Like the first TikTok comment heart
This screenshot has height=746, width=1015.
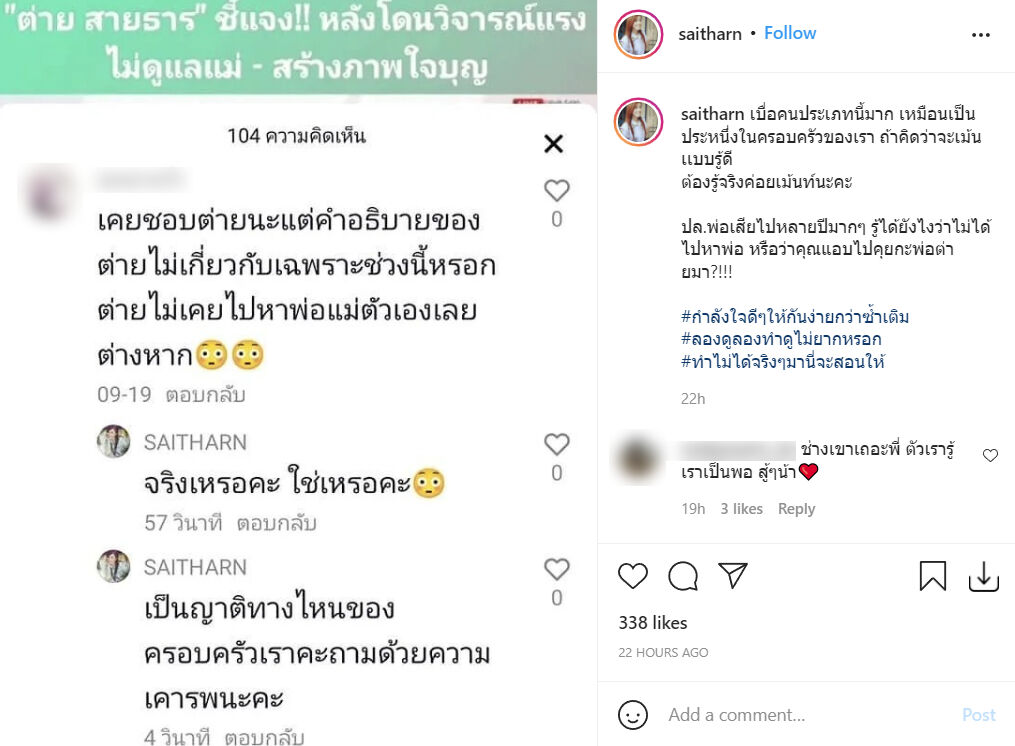coord(557,190)
